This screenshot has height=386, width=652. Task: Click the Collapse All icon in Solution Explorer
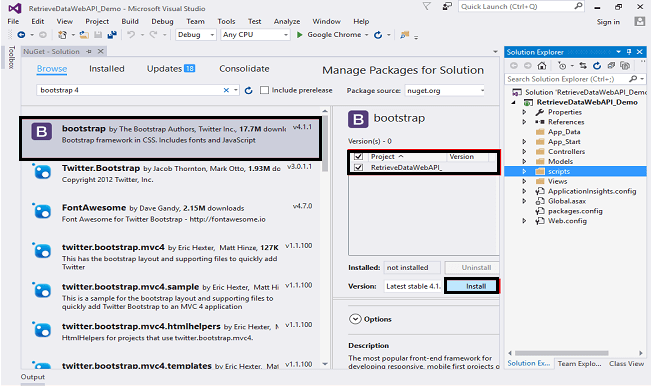(x=611, y=66)
